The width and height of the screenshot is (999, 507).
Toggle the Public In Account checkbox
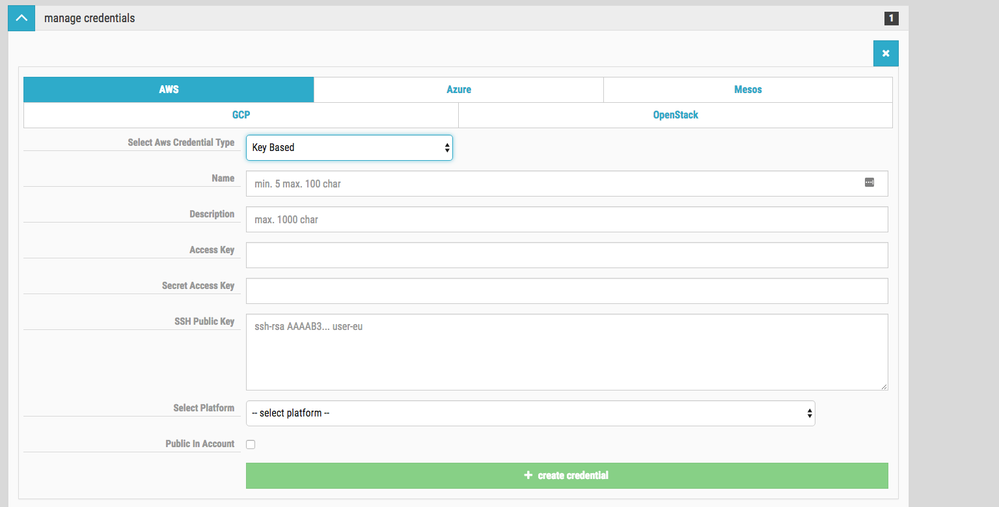point(250,445)
